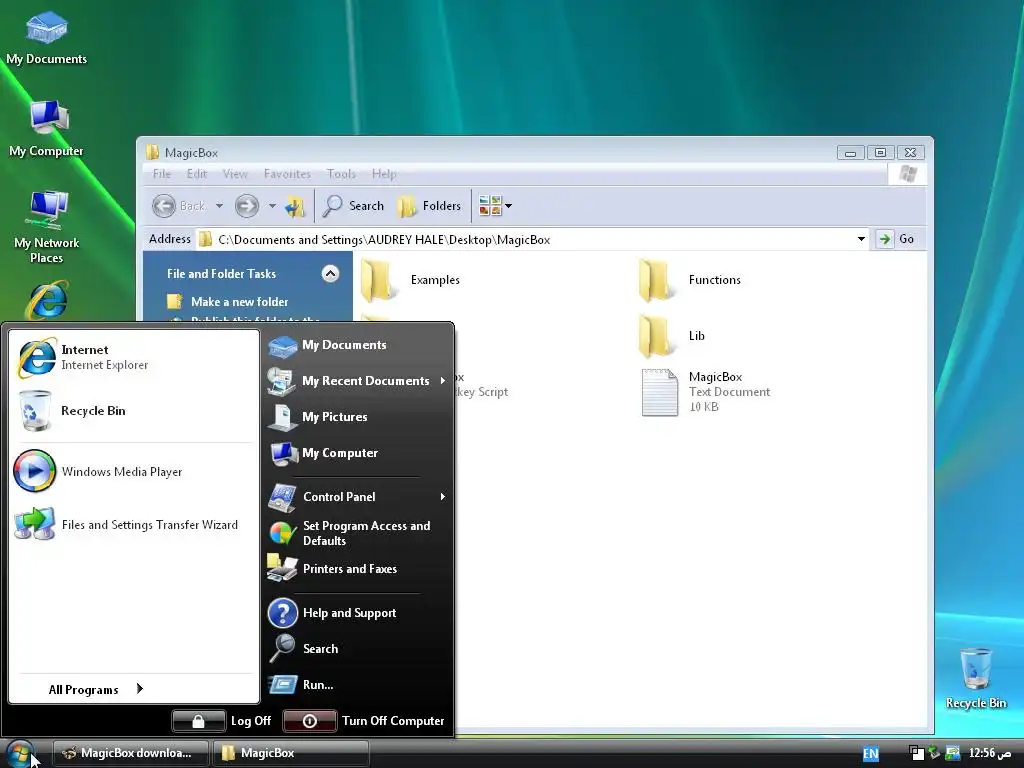Open the Tools menu
This screenshot has height=768, width=1024.
pyautogui.click(x=341, y=174)
